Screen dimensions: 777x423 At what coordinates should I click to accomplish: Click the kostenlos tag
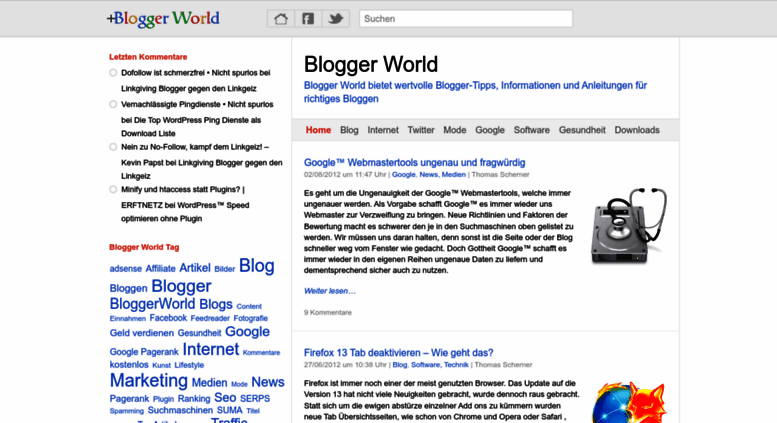[x=129, y=365]
